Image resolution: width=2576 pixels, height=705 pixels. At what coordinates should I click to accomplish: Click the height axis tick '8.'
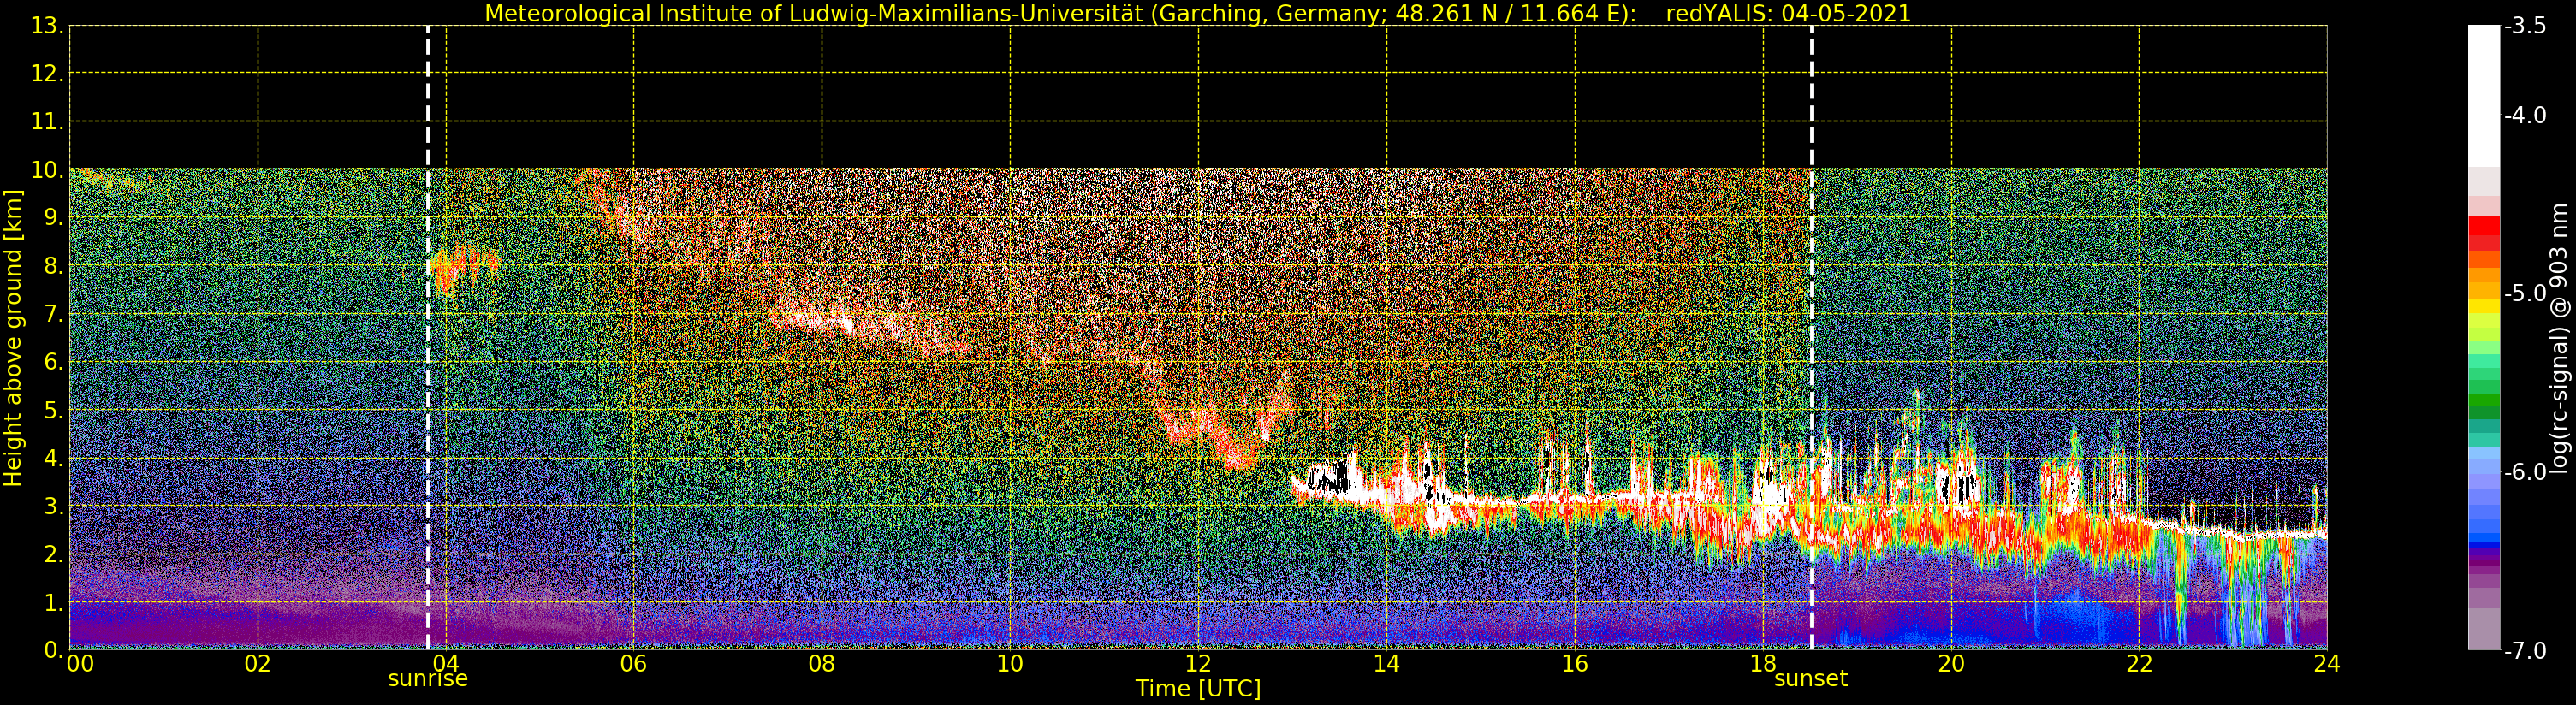tap(54, 266)
